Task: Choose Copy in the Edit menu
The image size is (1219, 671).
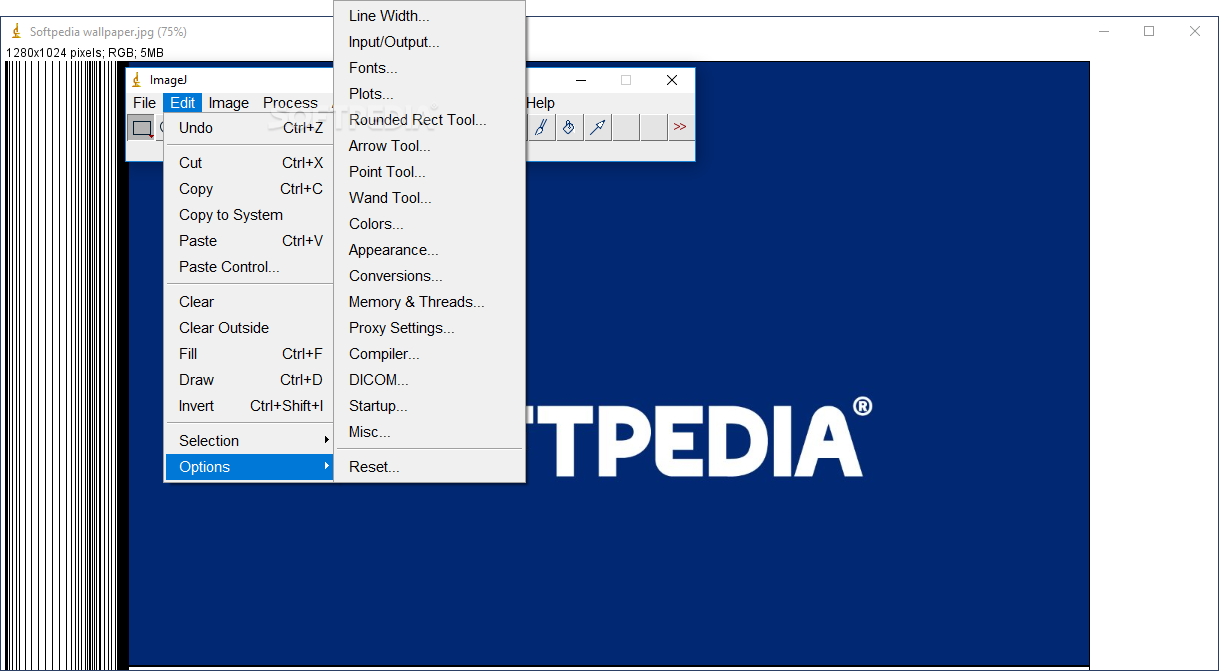Action: [249, 189]
